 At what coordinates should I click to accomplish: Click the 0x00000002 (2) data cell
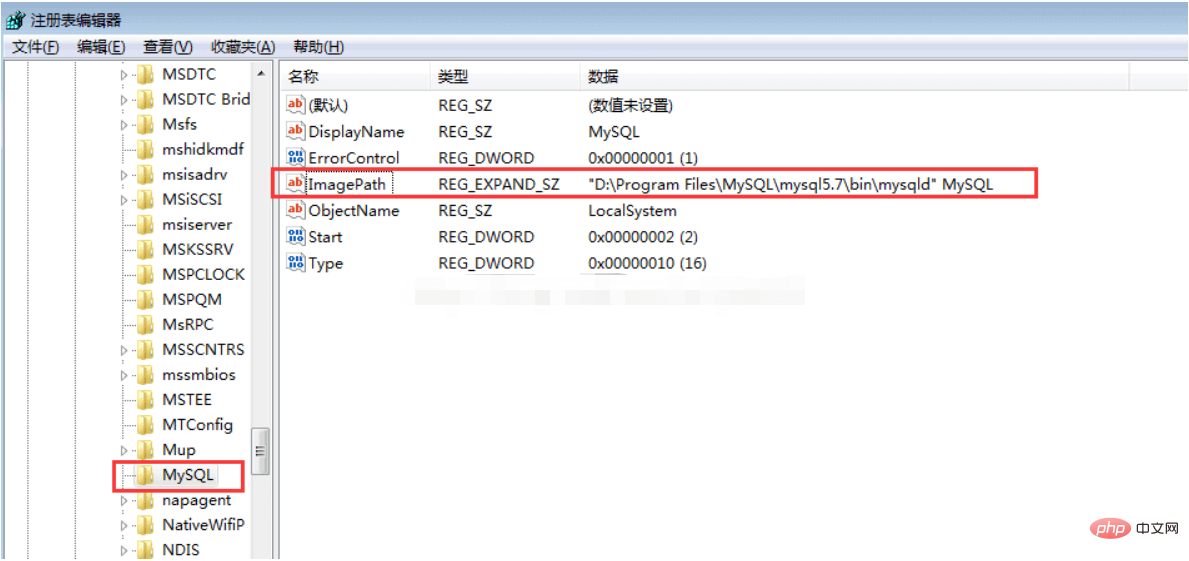click(642, 237)
